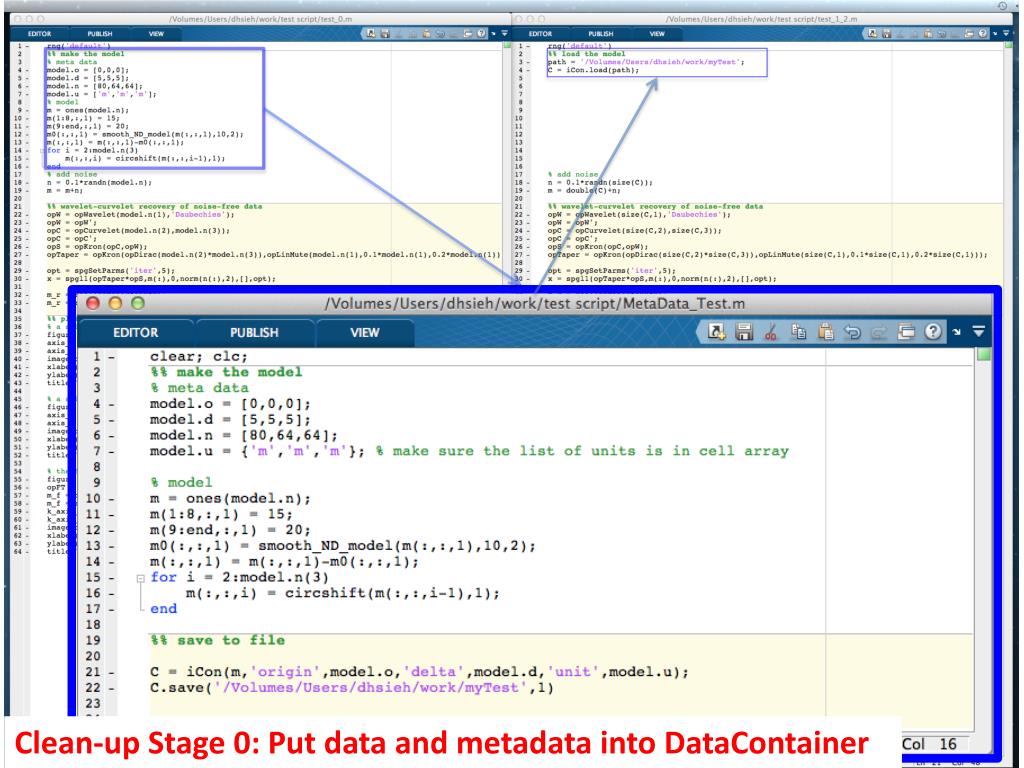Paste in the test_1_2.m toolbar

pos(928,33)
